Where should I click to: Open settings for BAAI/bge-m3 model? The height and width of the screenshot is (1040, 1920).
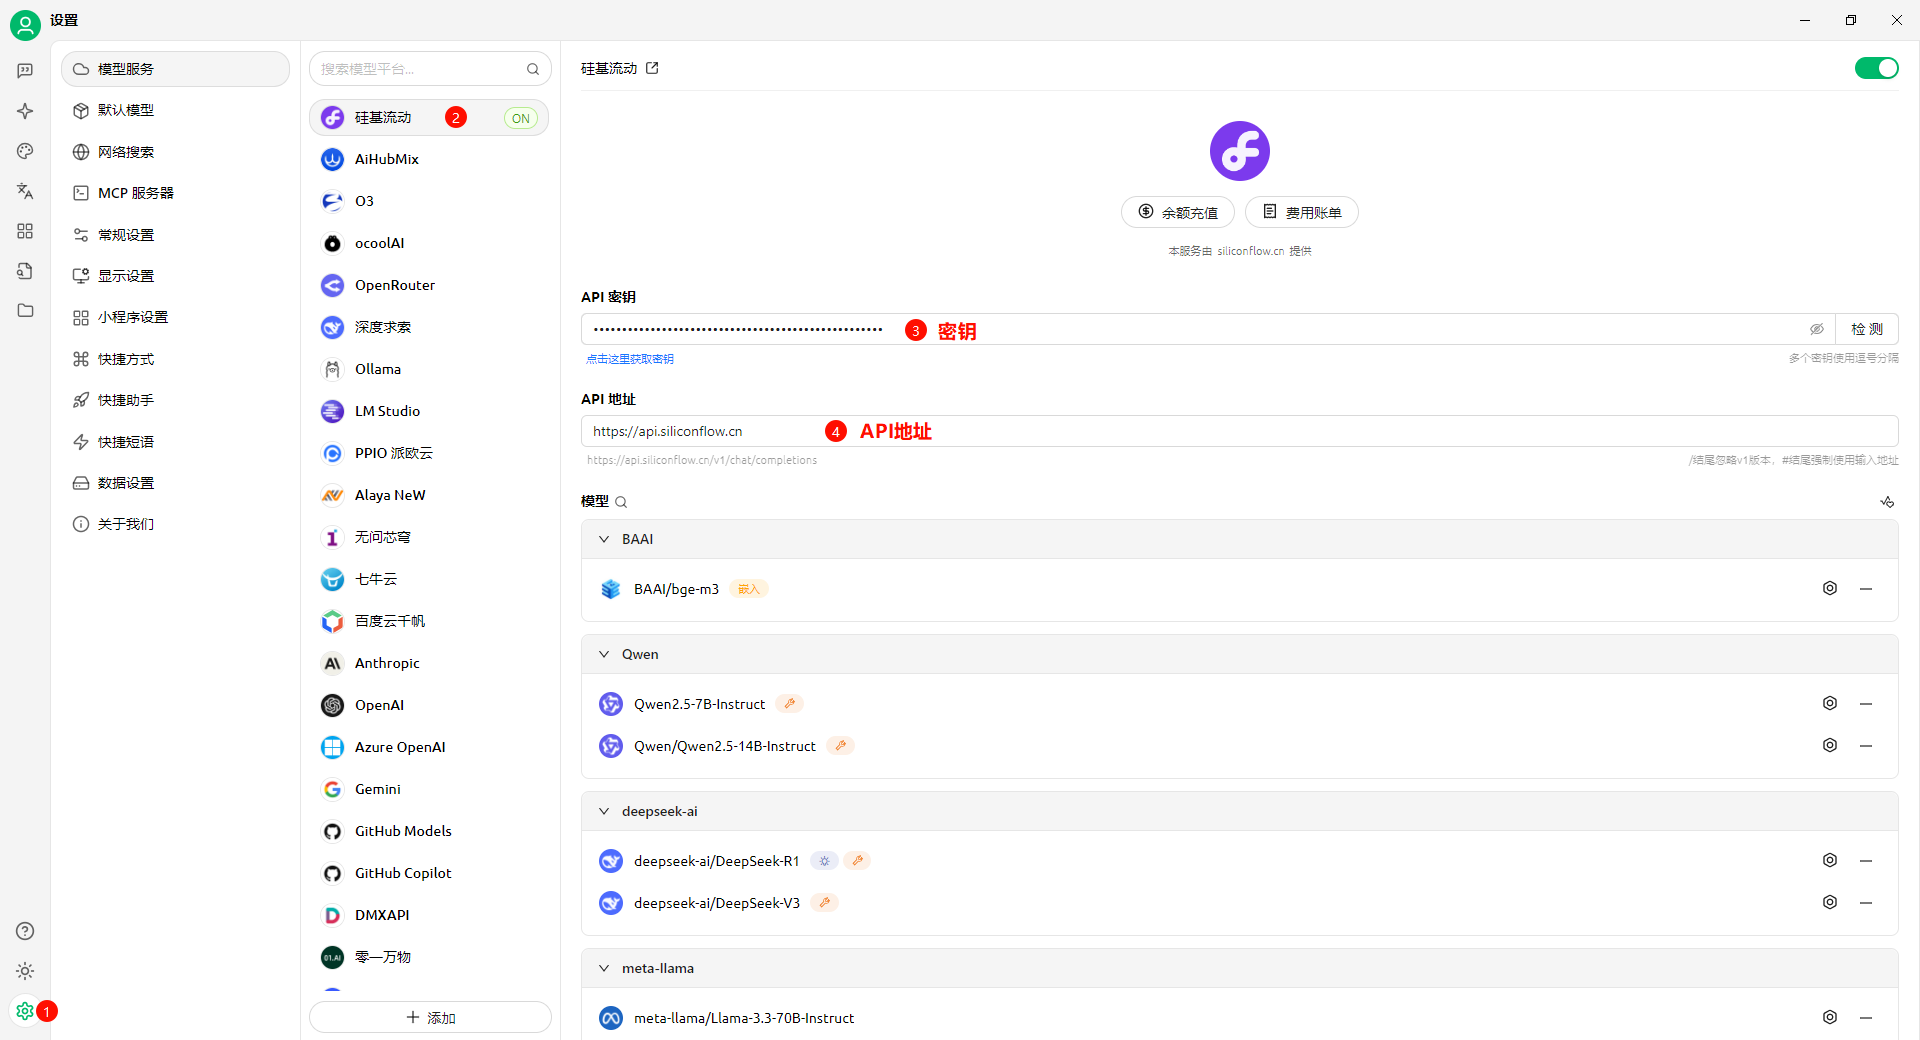1830,588
